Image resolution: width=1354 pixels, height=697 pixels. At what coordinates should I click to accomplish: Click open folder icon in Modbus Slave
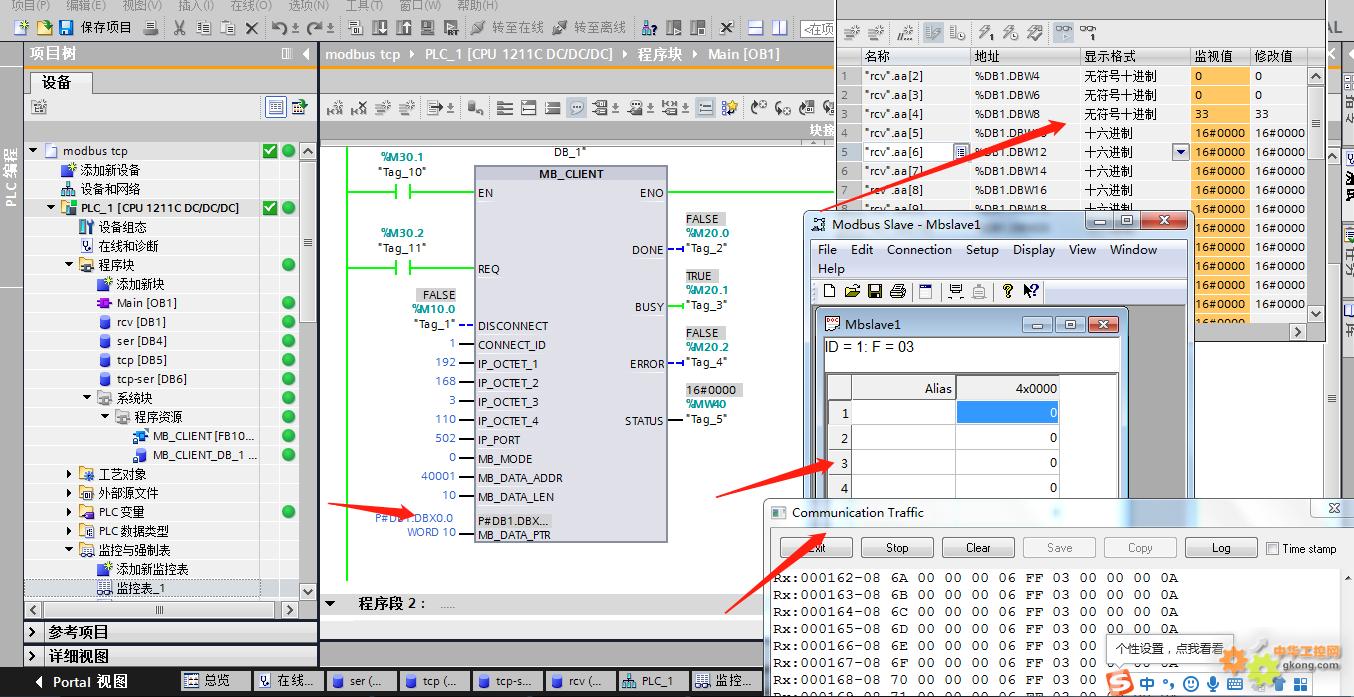pyautogui.click(x=852, y=291)
